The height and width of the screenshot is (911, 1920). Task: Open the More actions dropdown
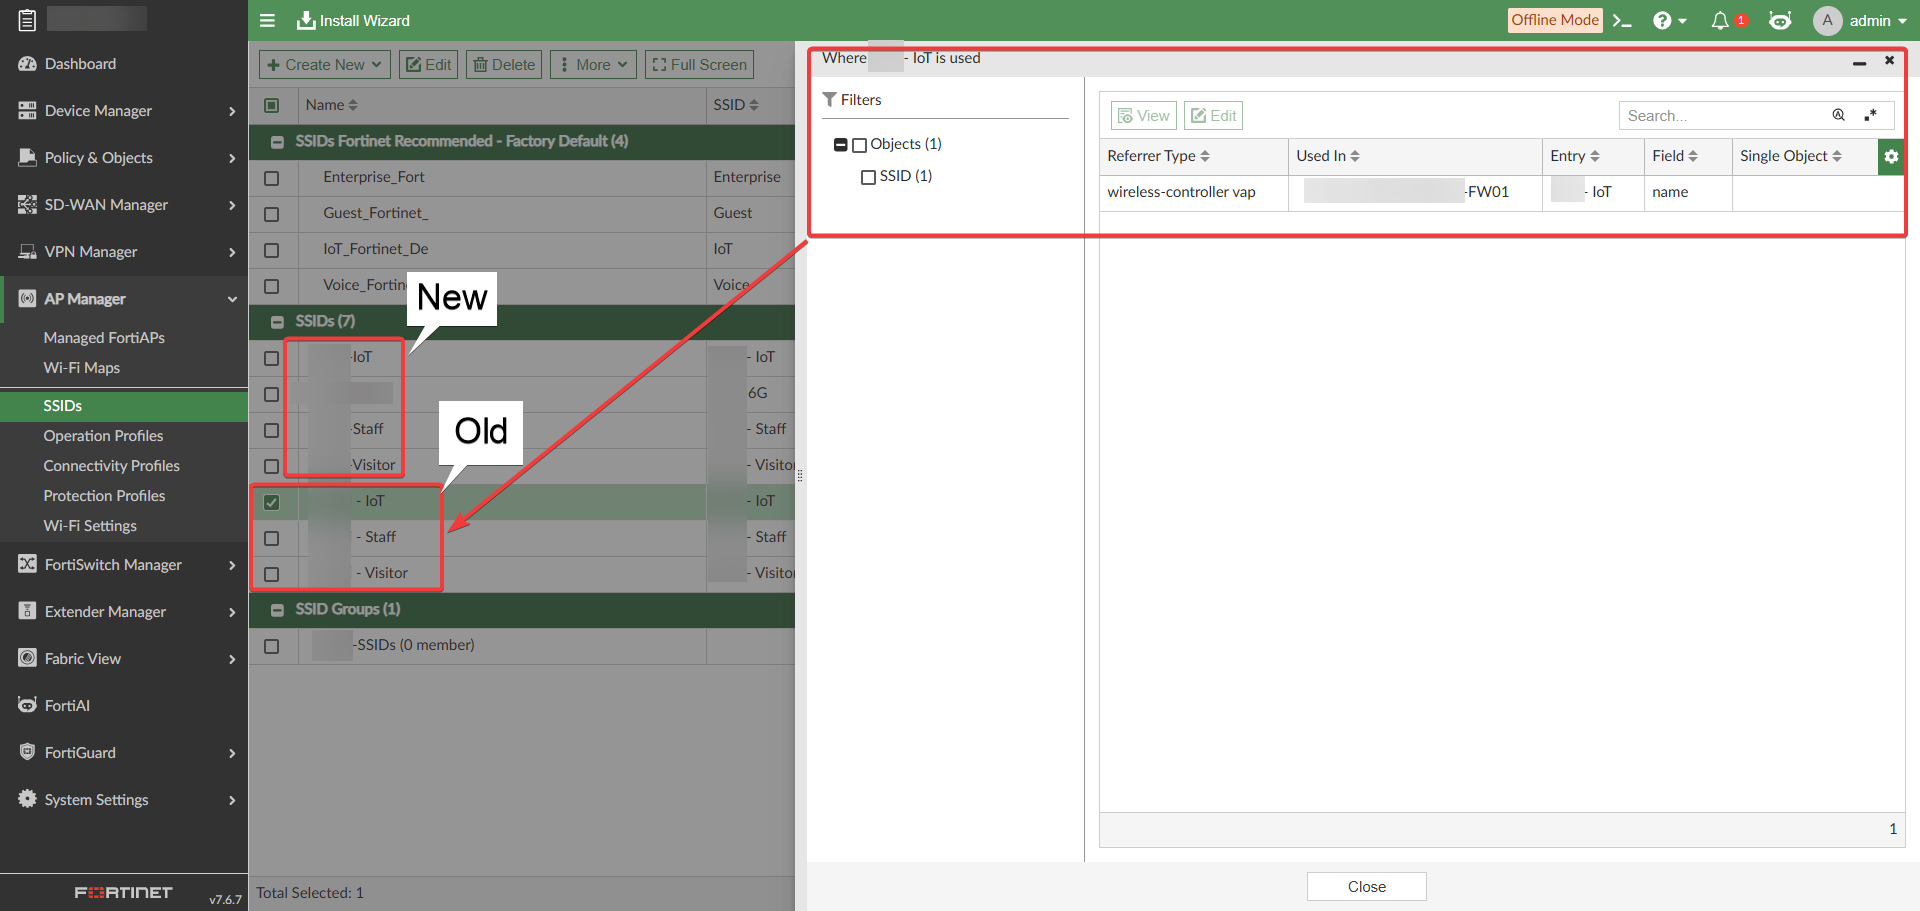(594, 64)
